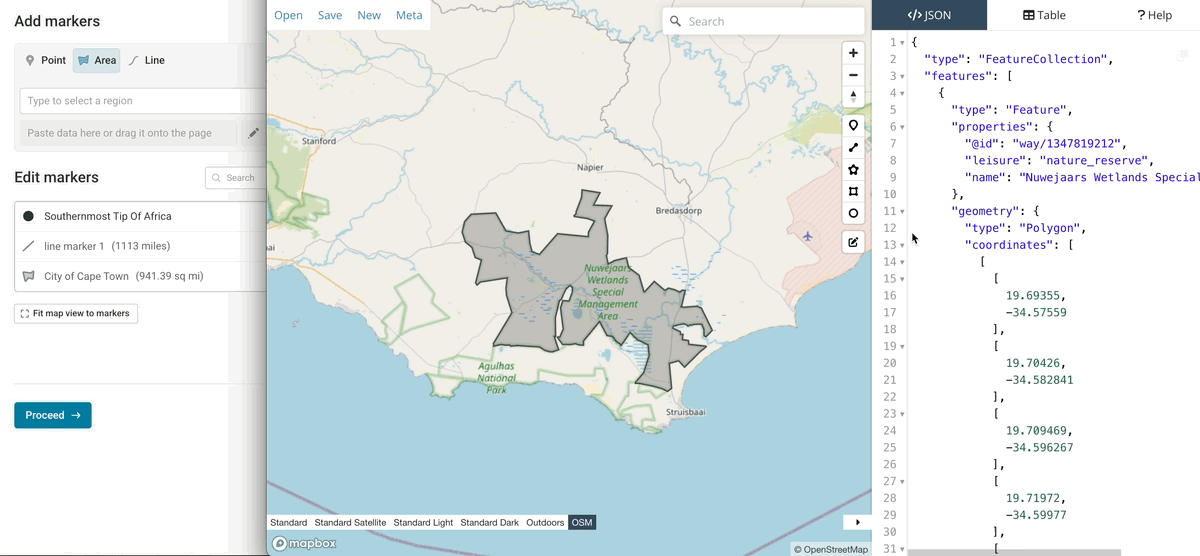Click the Paste data here field
1200x556 pixels.
coord(129,133)
